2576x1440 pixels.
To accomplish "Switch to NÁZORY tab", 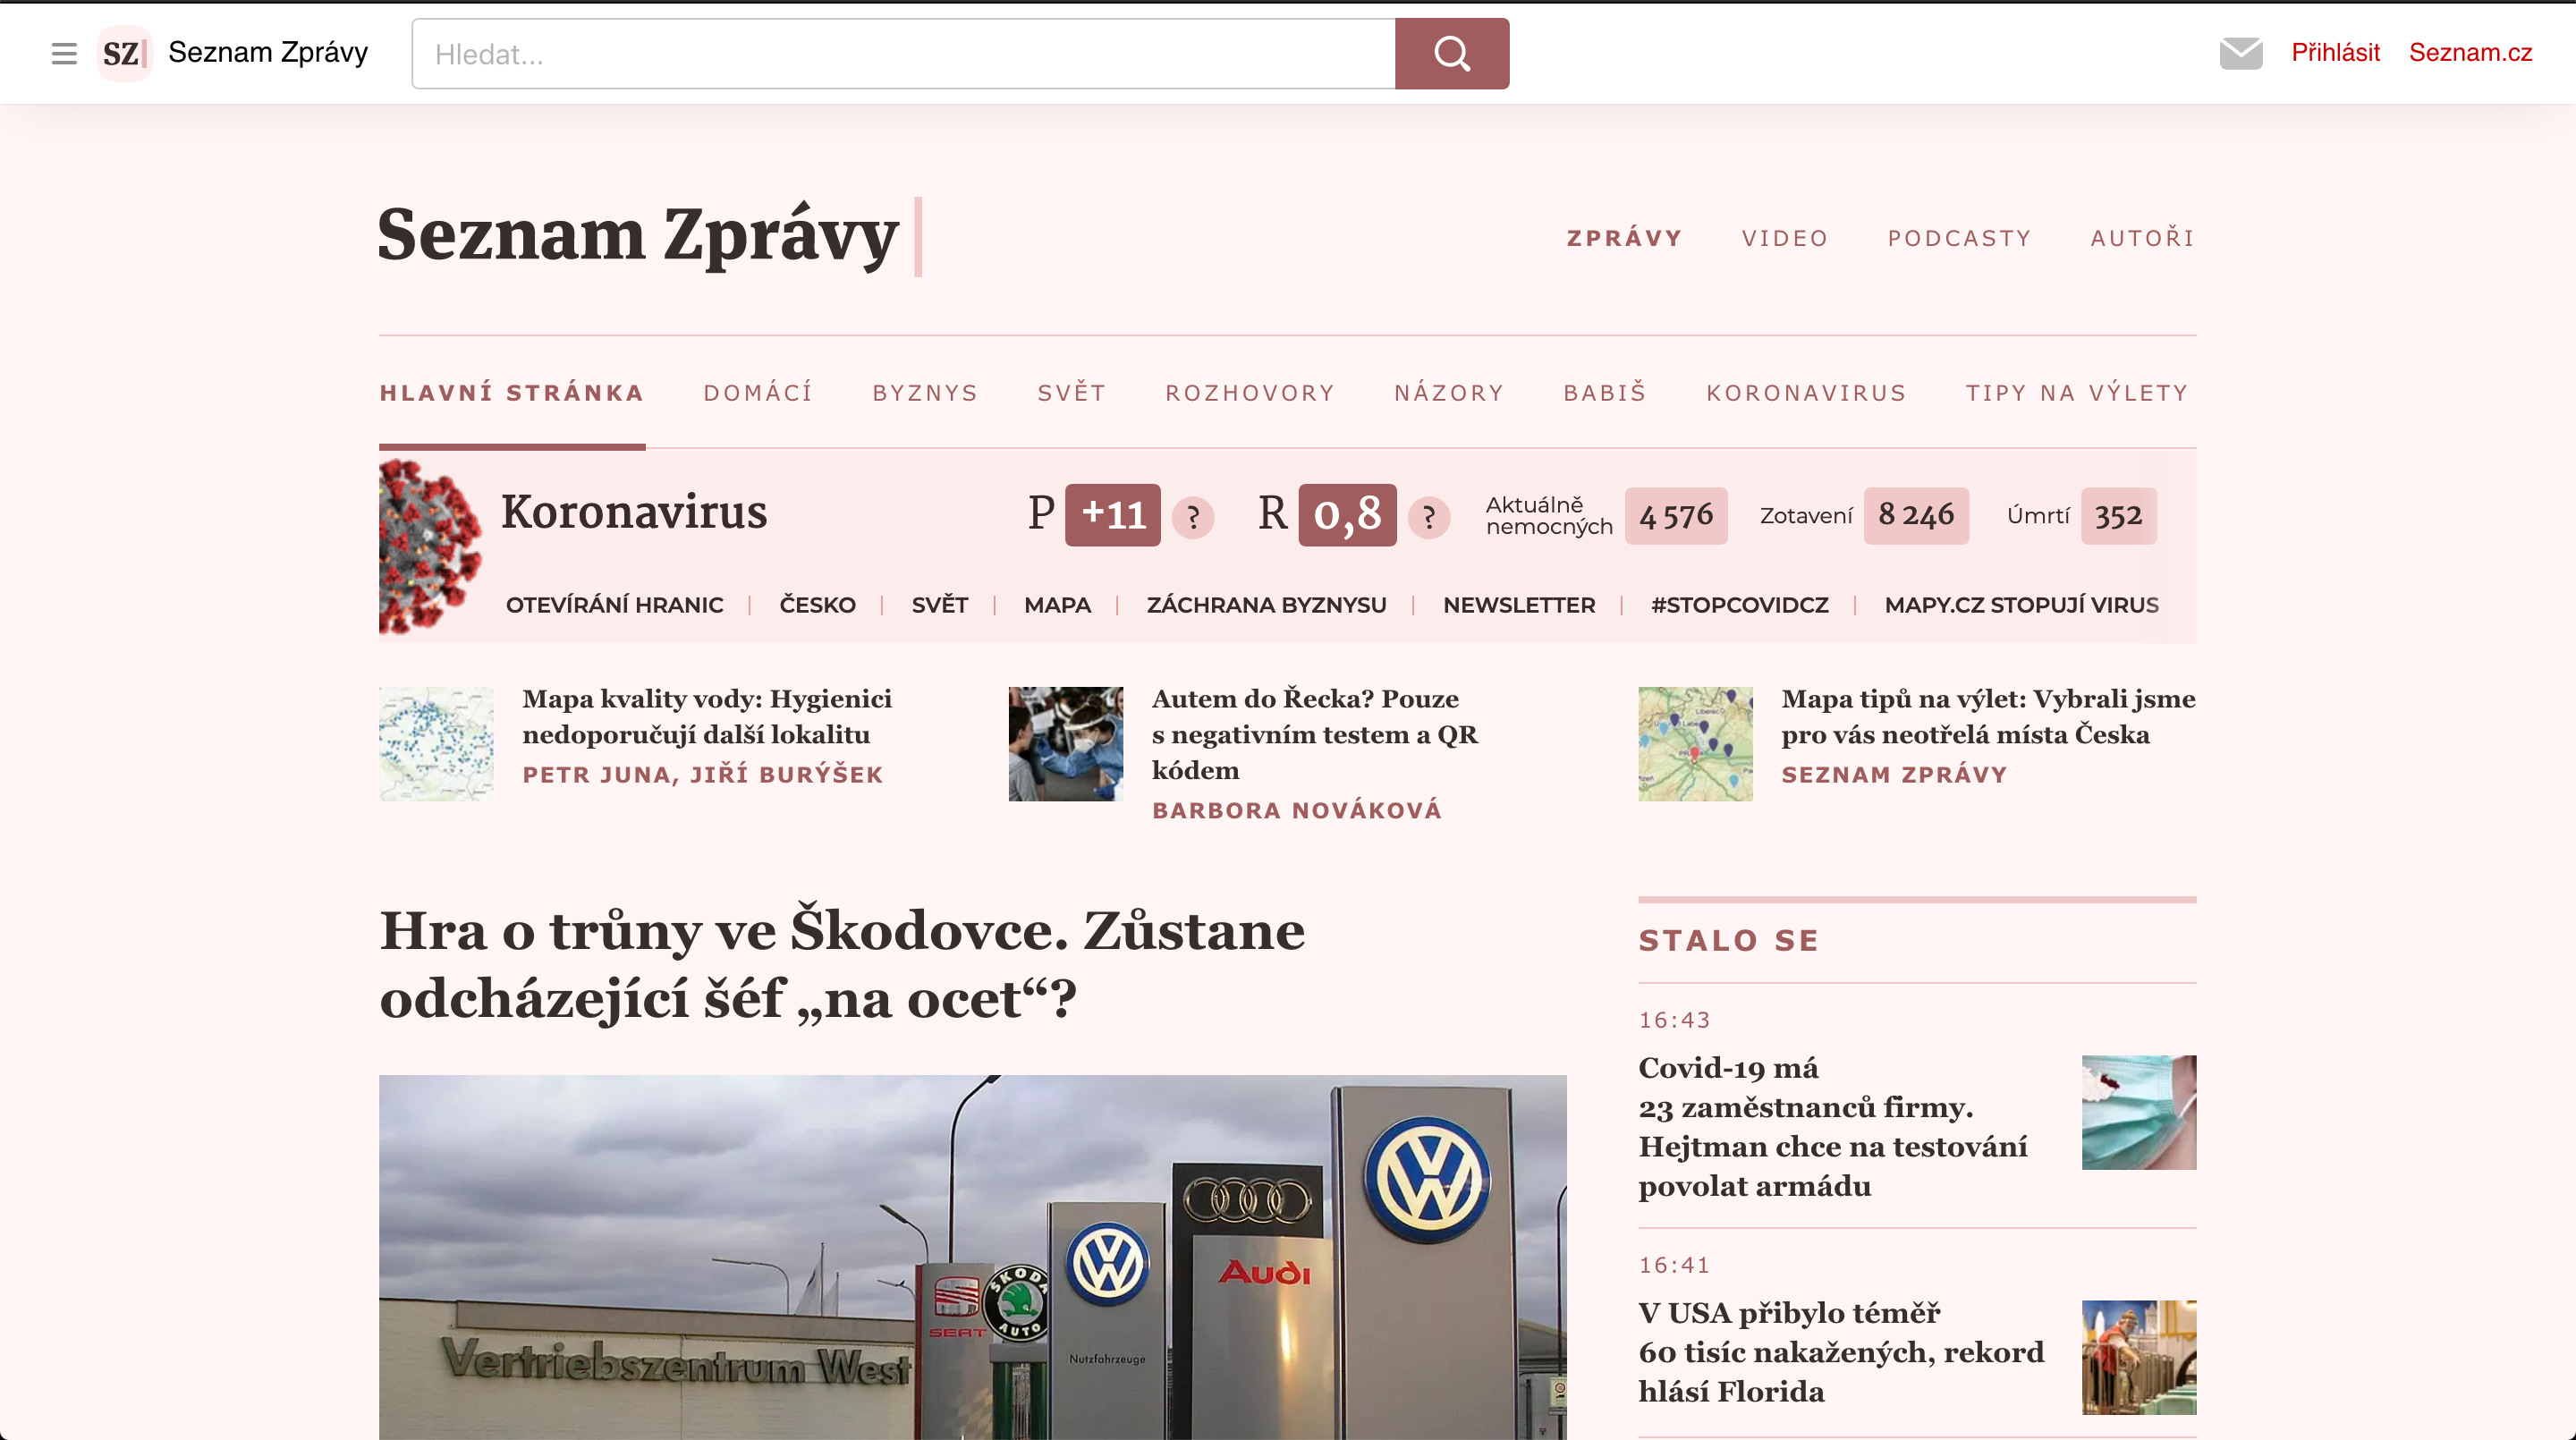I will click(1449, 393).
